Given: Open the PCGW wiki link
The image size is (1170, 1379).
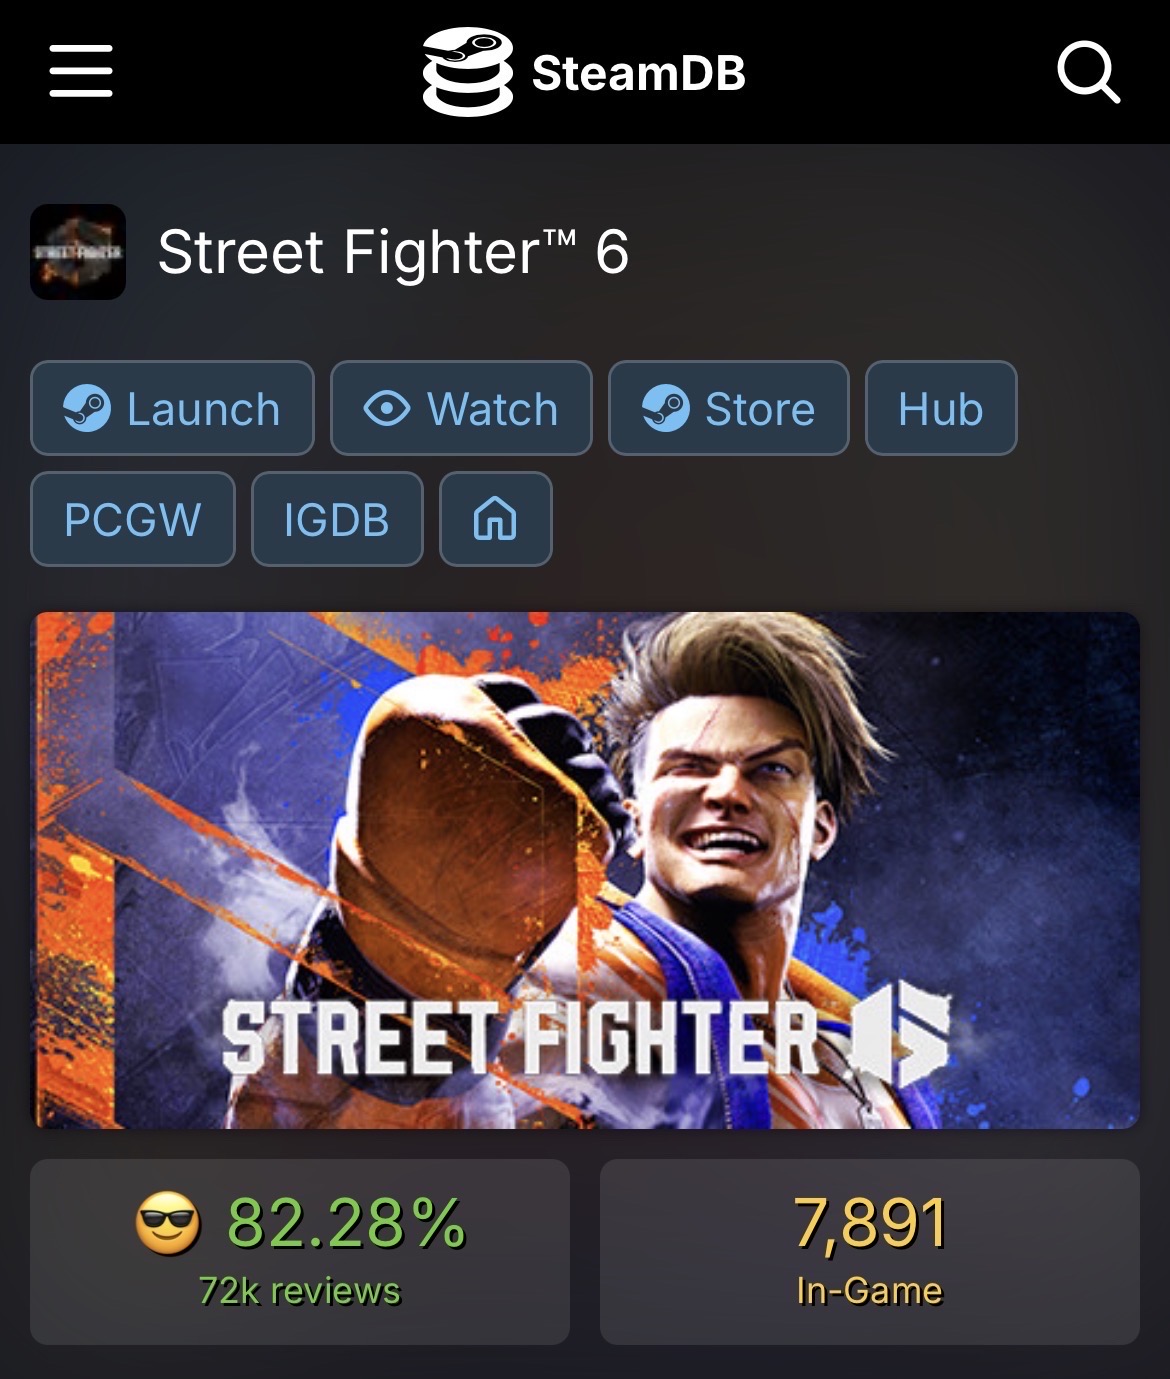Looking at the screenshot, I should click(x=133, y=519).
